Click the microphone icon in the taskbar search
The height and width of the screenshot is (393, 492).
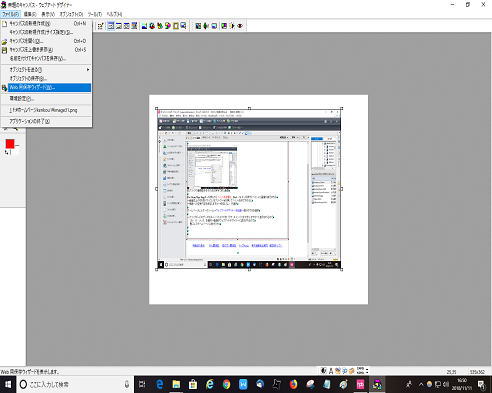click(x=127, y=385)
